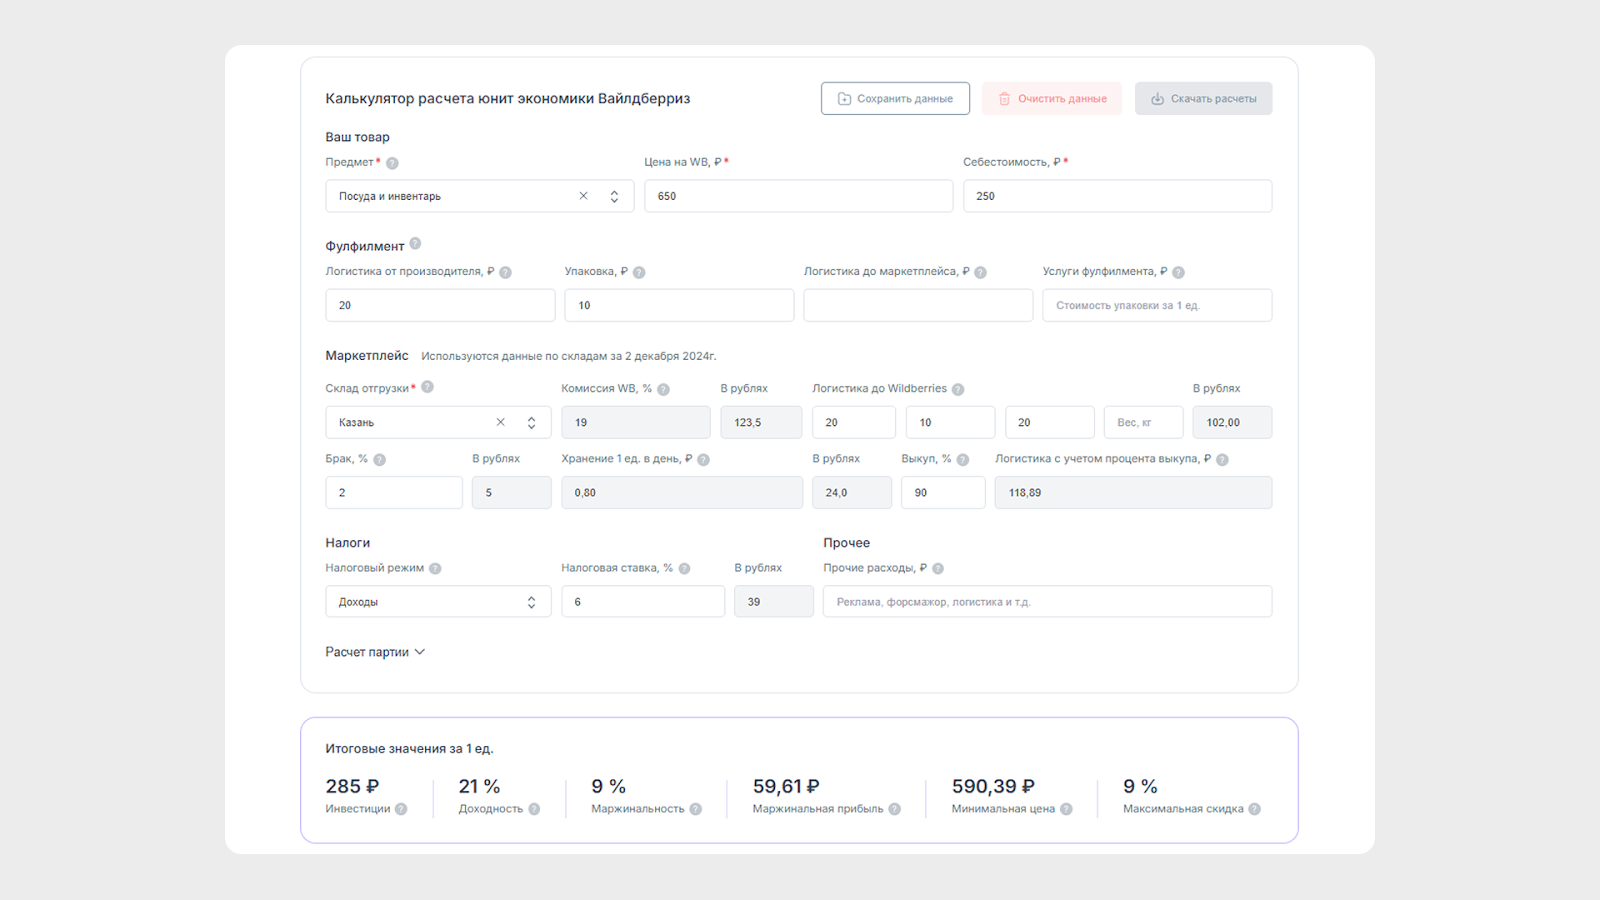Screen dimensions: 1600x900
Task: Click help icon for Логистика до маркетплейса
Action: tap(980, 272)
